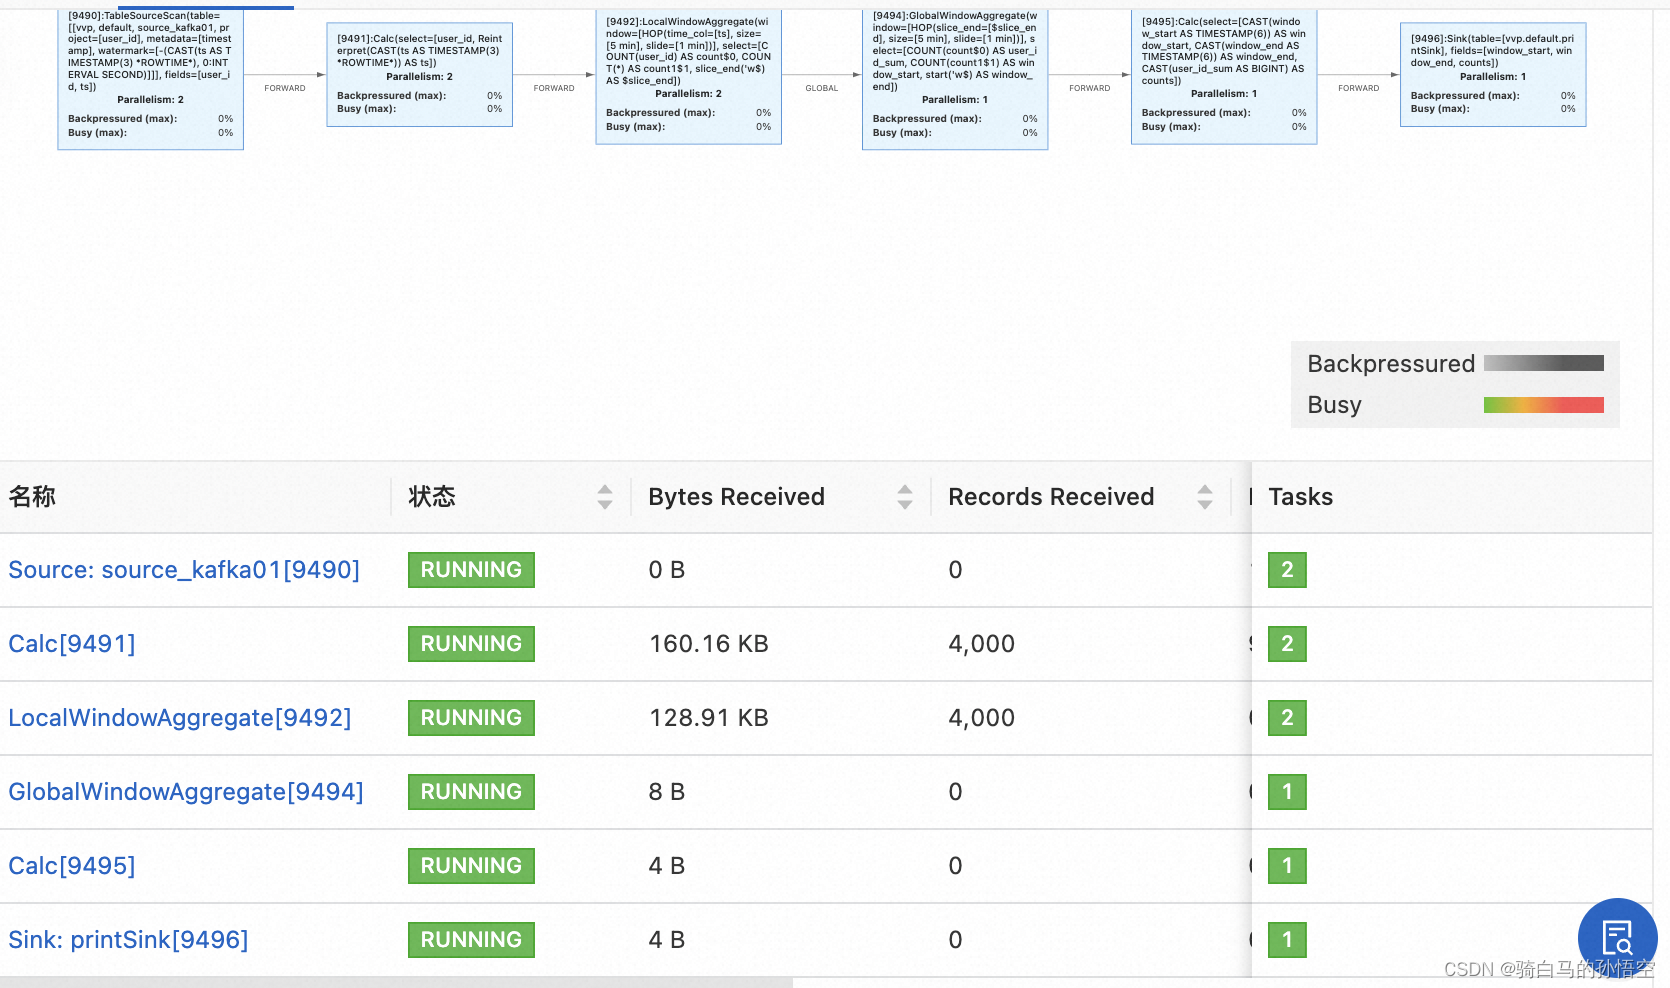Select LocalWindowAggregate [9492] graph node
Screen dimensions: 1670x988
(x=688, y=77)
